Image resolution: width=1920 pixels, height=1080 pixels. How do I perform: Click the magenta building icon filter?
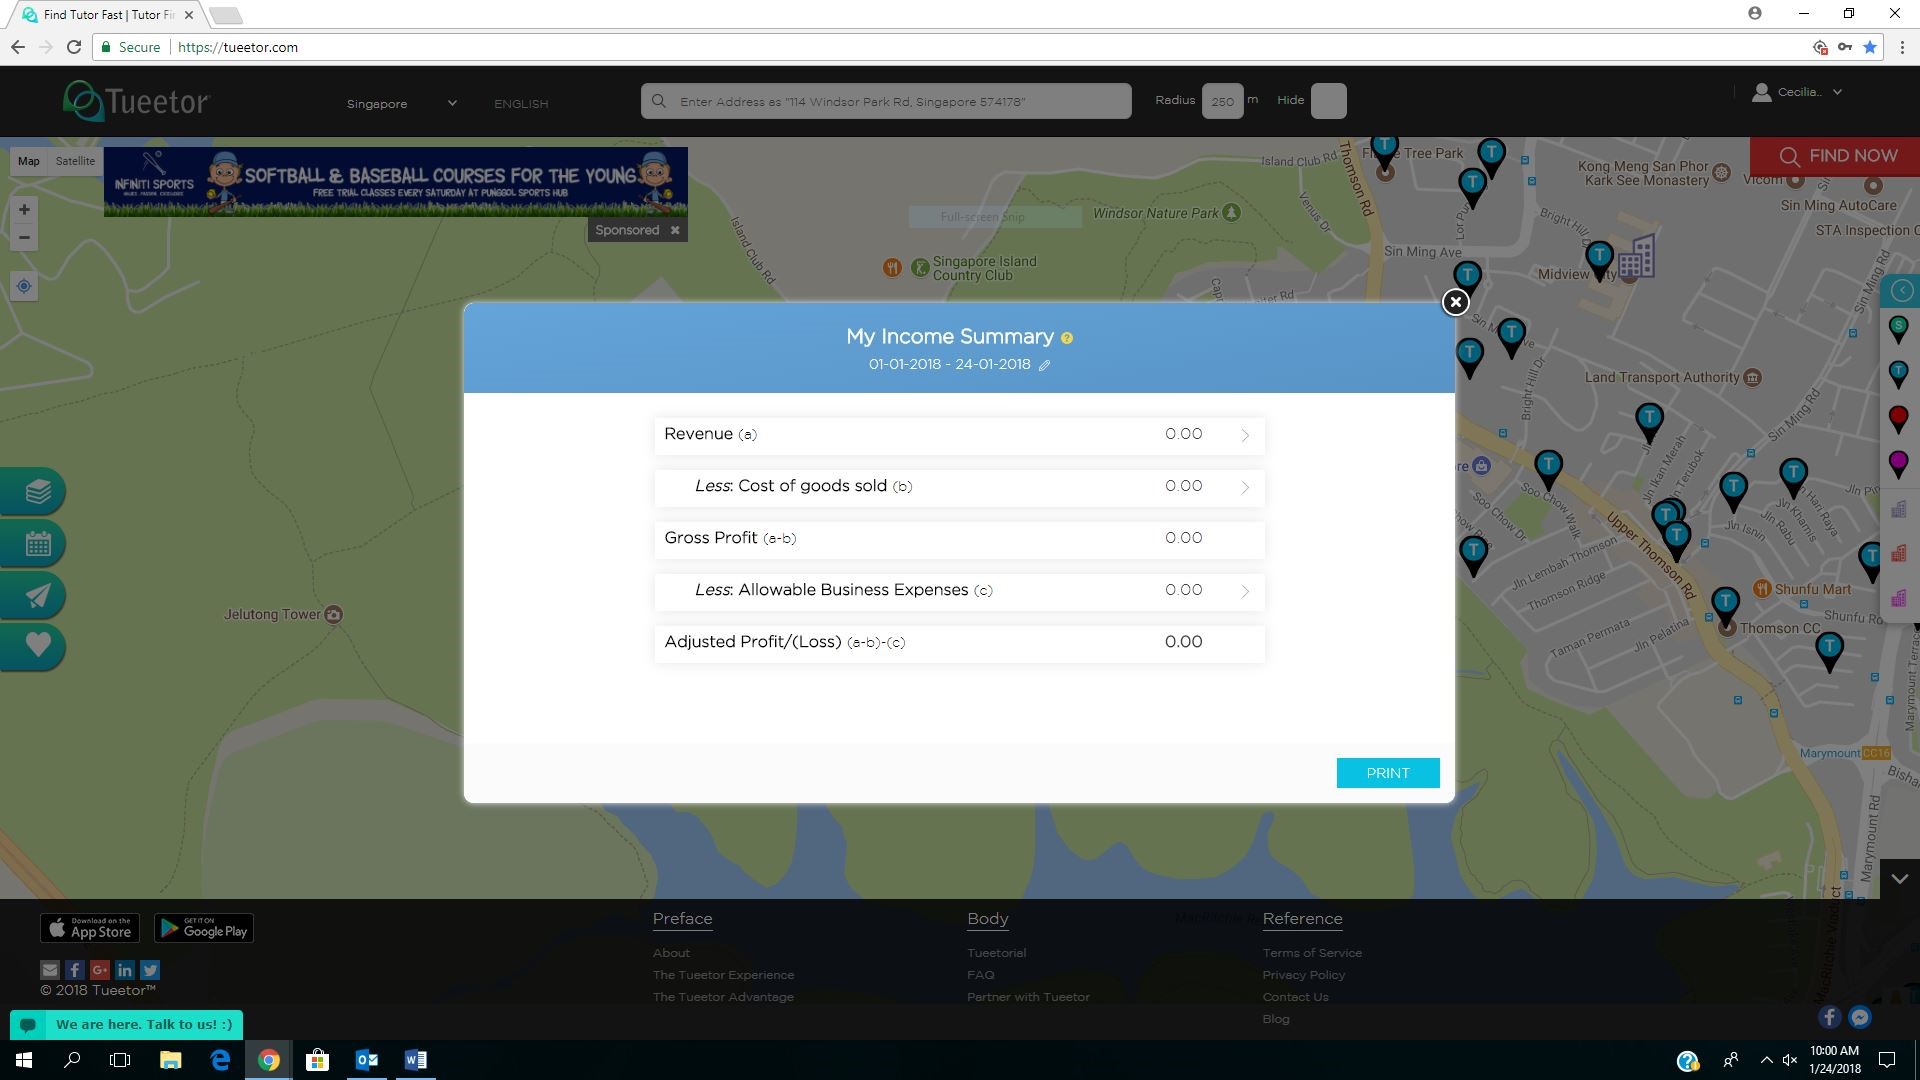click(x=1898, y=597)
